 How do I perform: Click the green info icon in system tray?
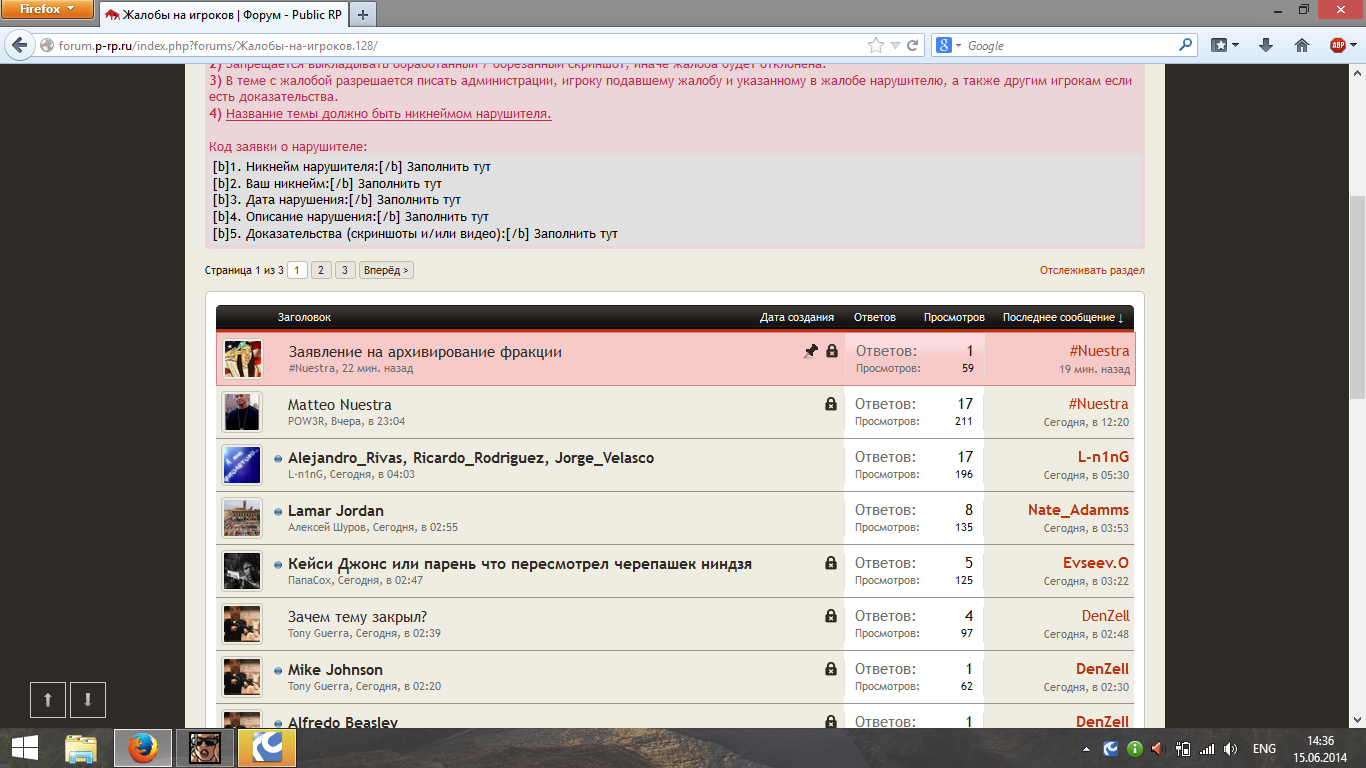pyautogui.click(x=1134, y=748)
